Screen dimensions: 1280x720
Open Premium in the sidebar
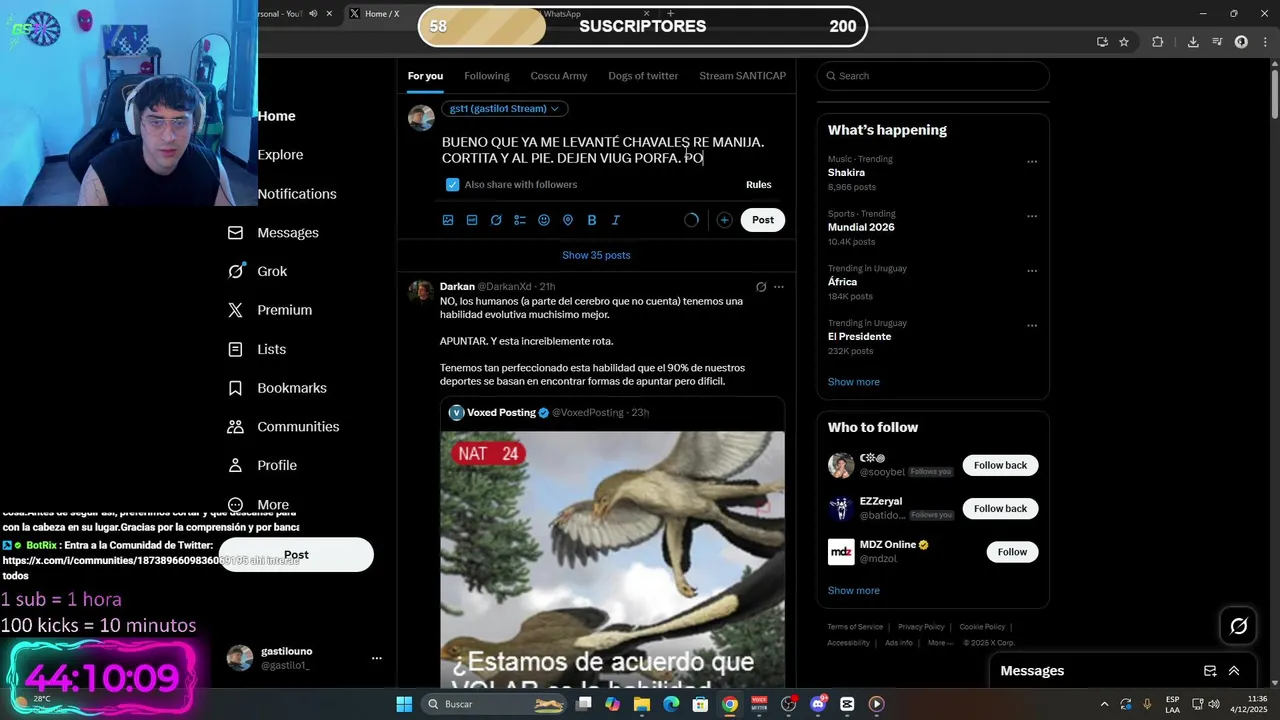pyautogui.click(x=270, y=310)
